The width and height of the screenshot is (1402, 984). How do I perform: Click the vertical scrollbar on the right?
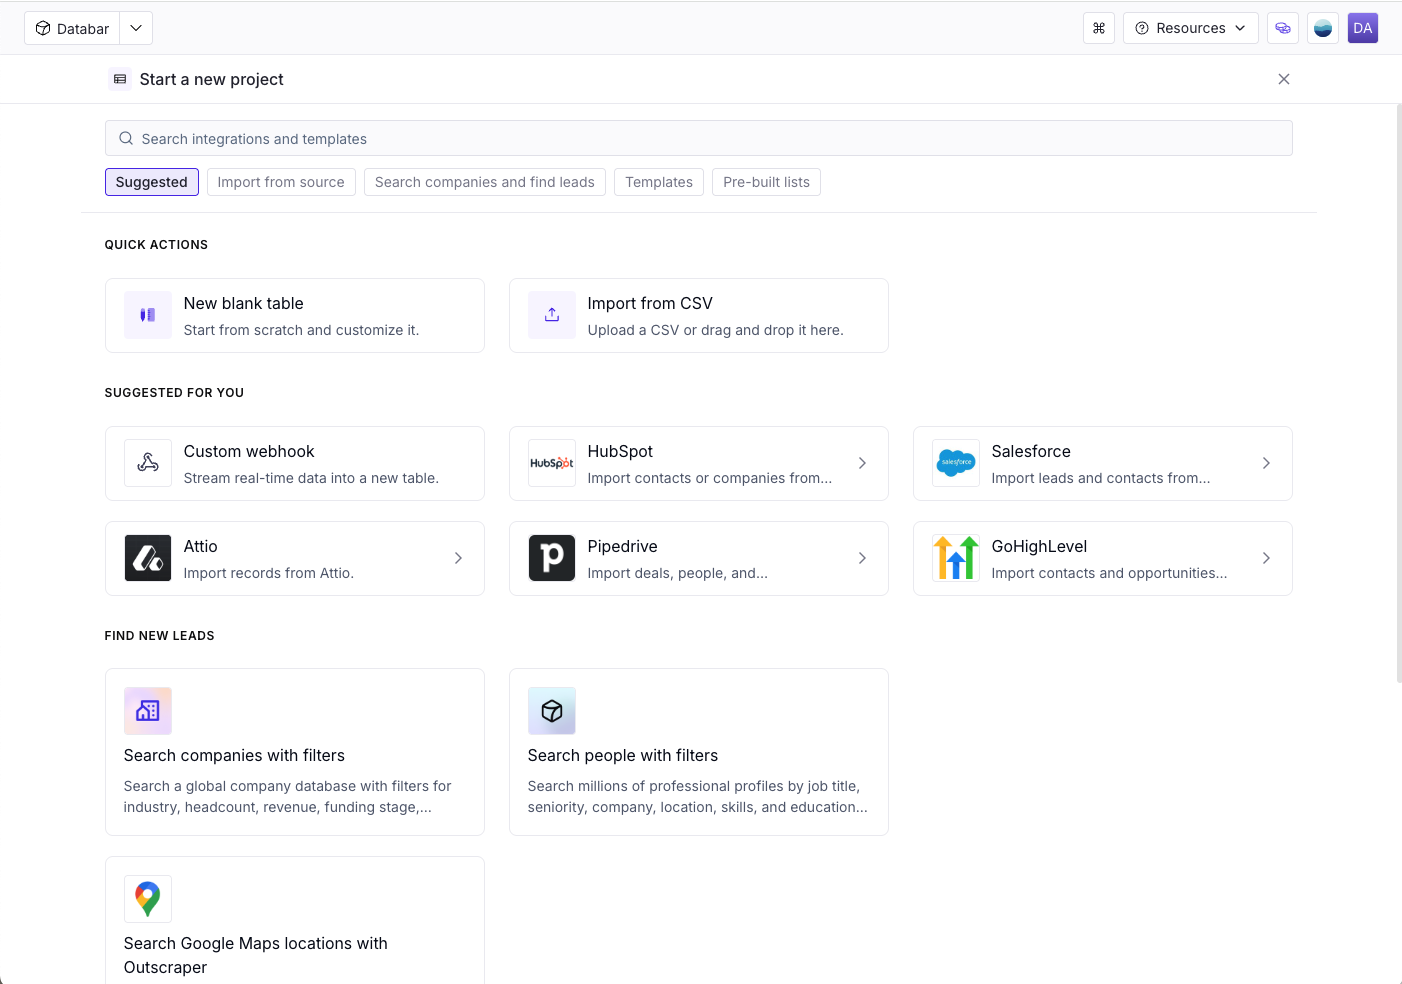click(x=1399, y=394)
